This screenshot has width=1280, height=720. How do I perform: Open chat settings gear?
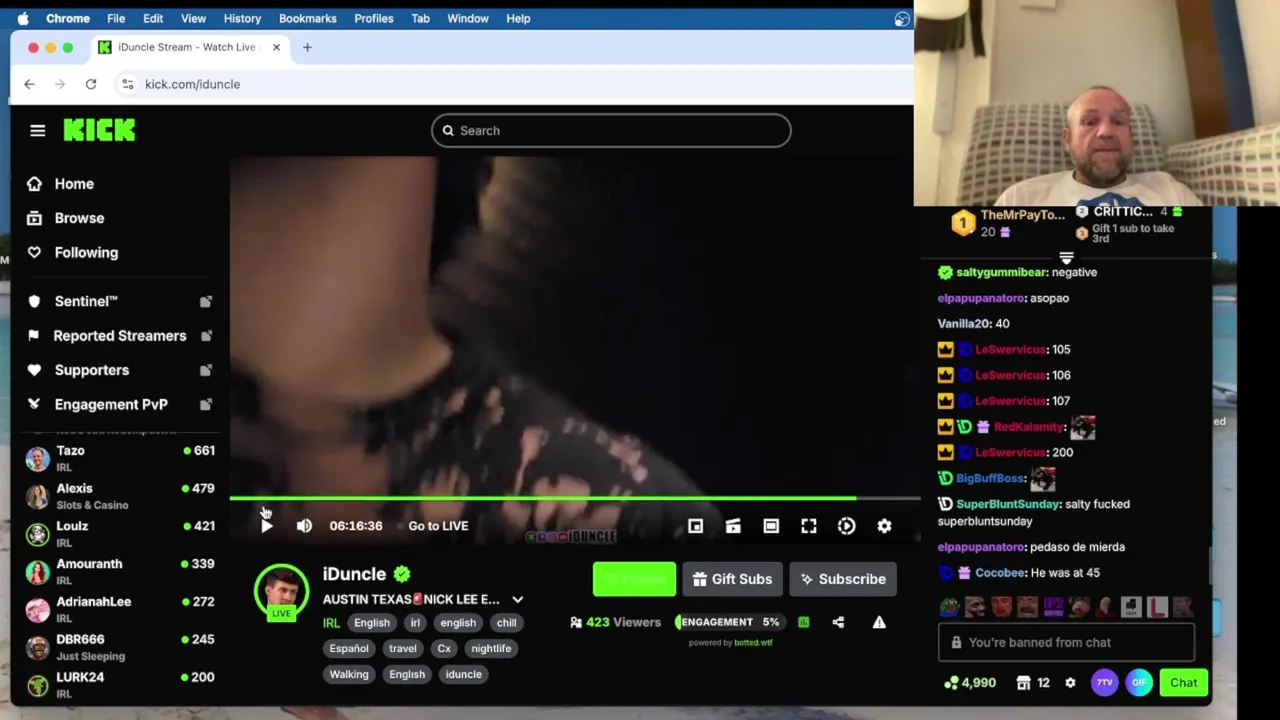click(x=1070, y=683)
